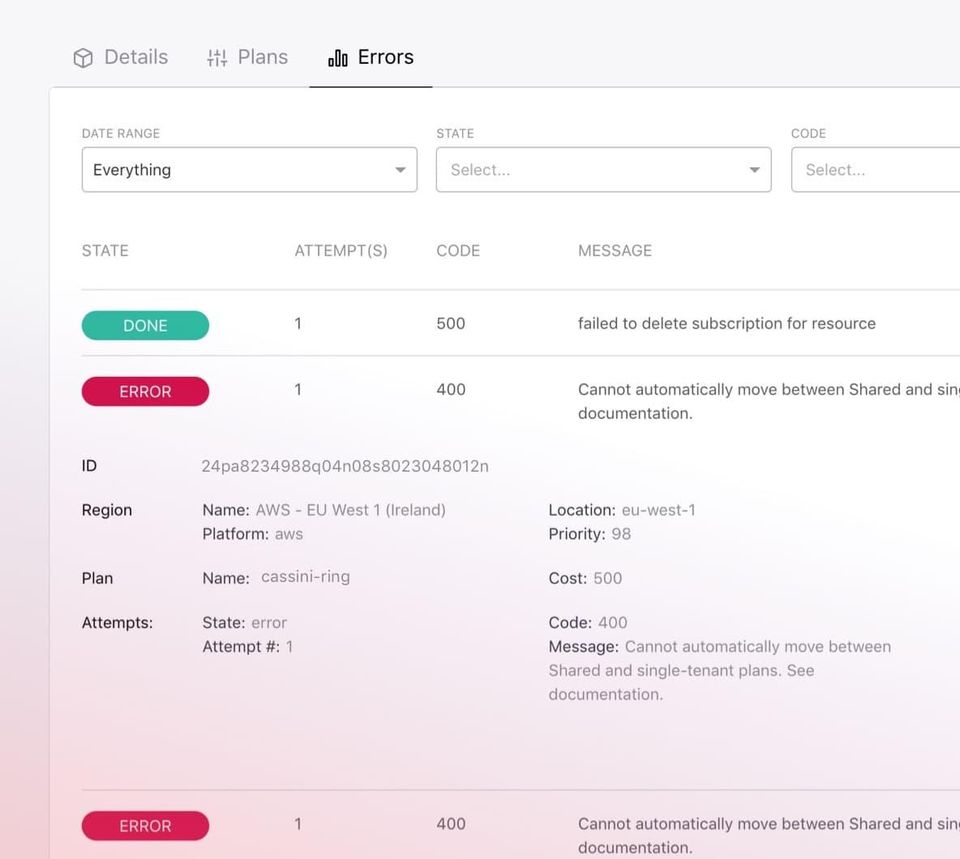Open the Plans tab
Image resolution: width=960 pixels, height=859 pixels.
247,57
